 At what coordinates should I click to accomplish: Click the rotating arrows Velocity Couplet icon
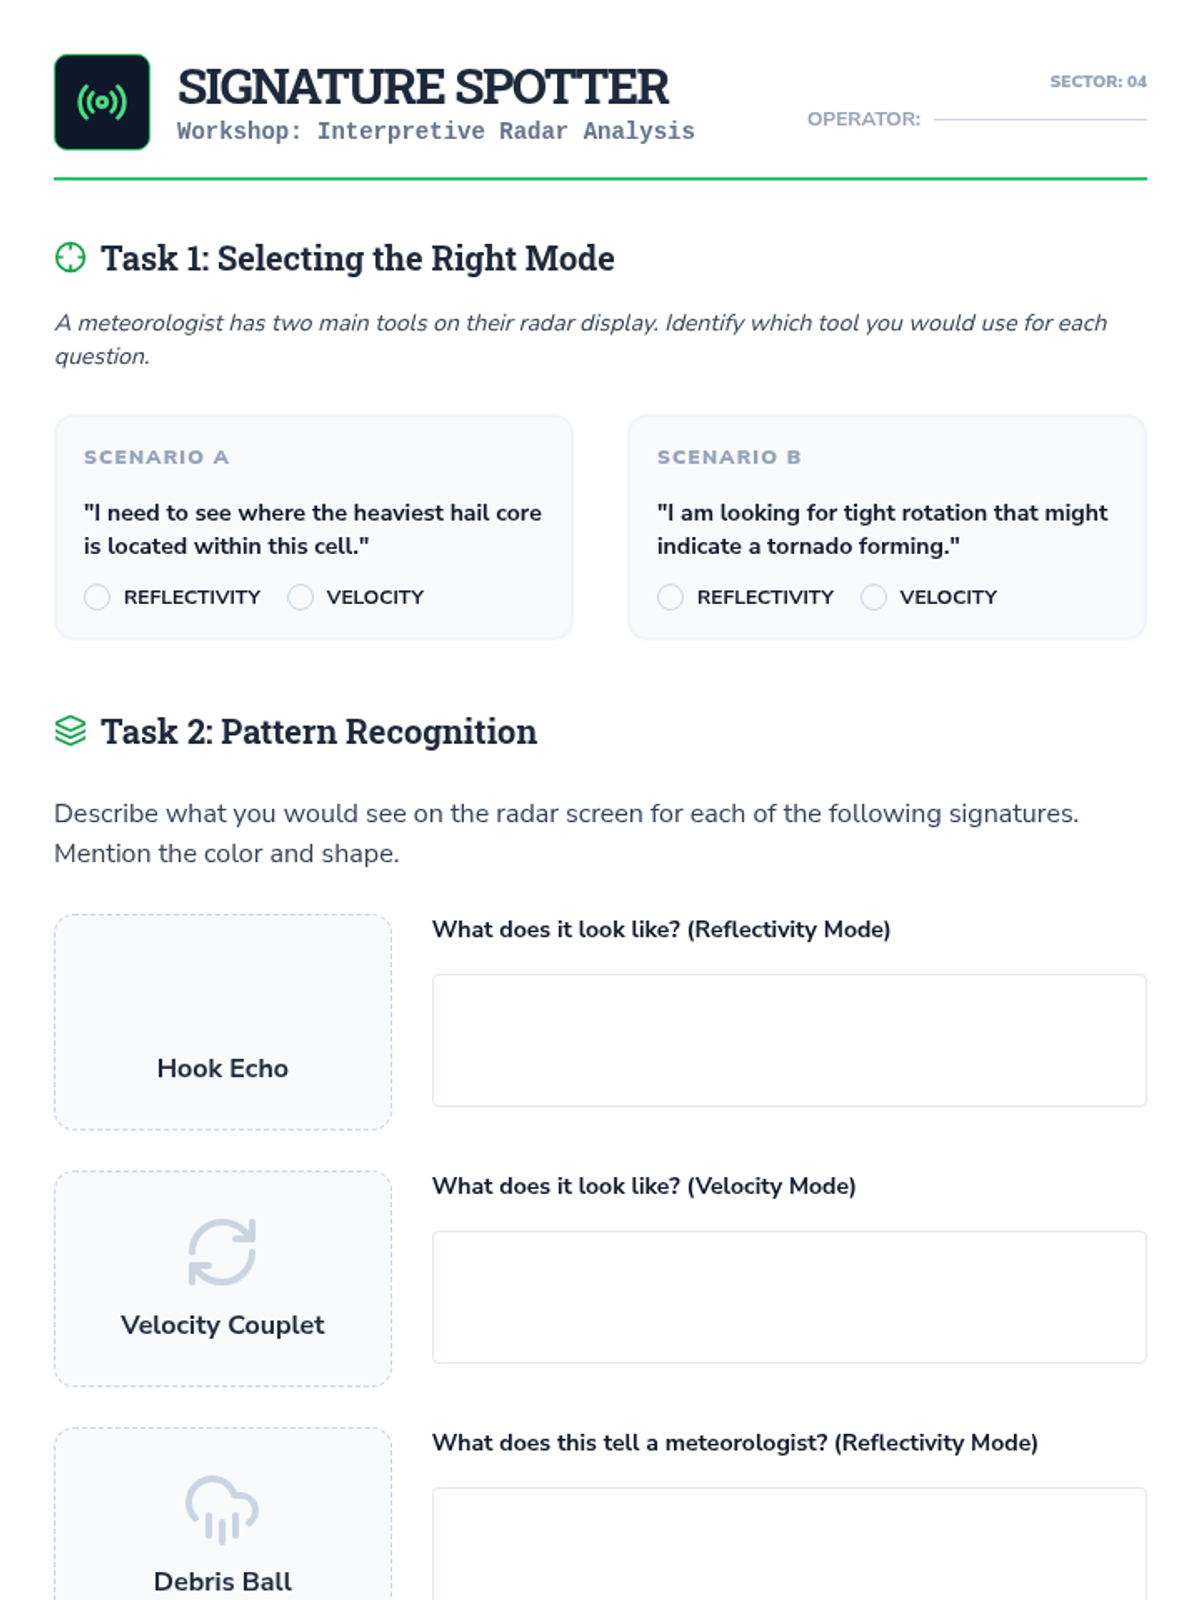[x=222, y=1251]
